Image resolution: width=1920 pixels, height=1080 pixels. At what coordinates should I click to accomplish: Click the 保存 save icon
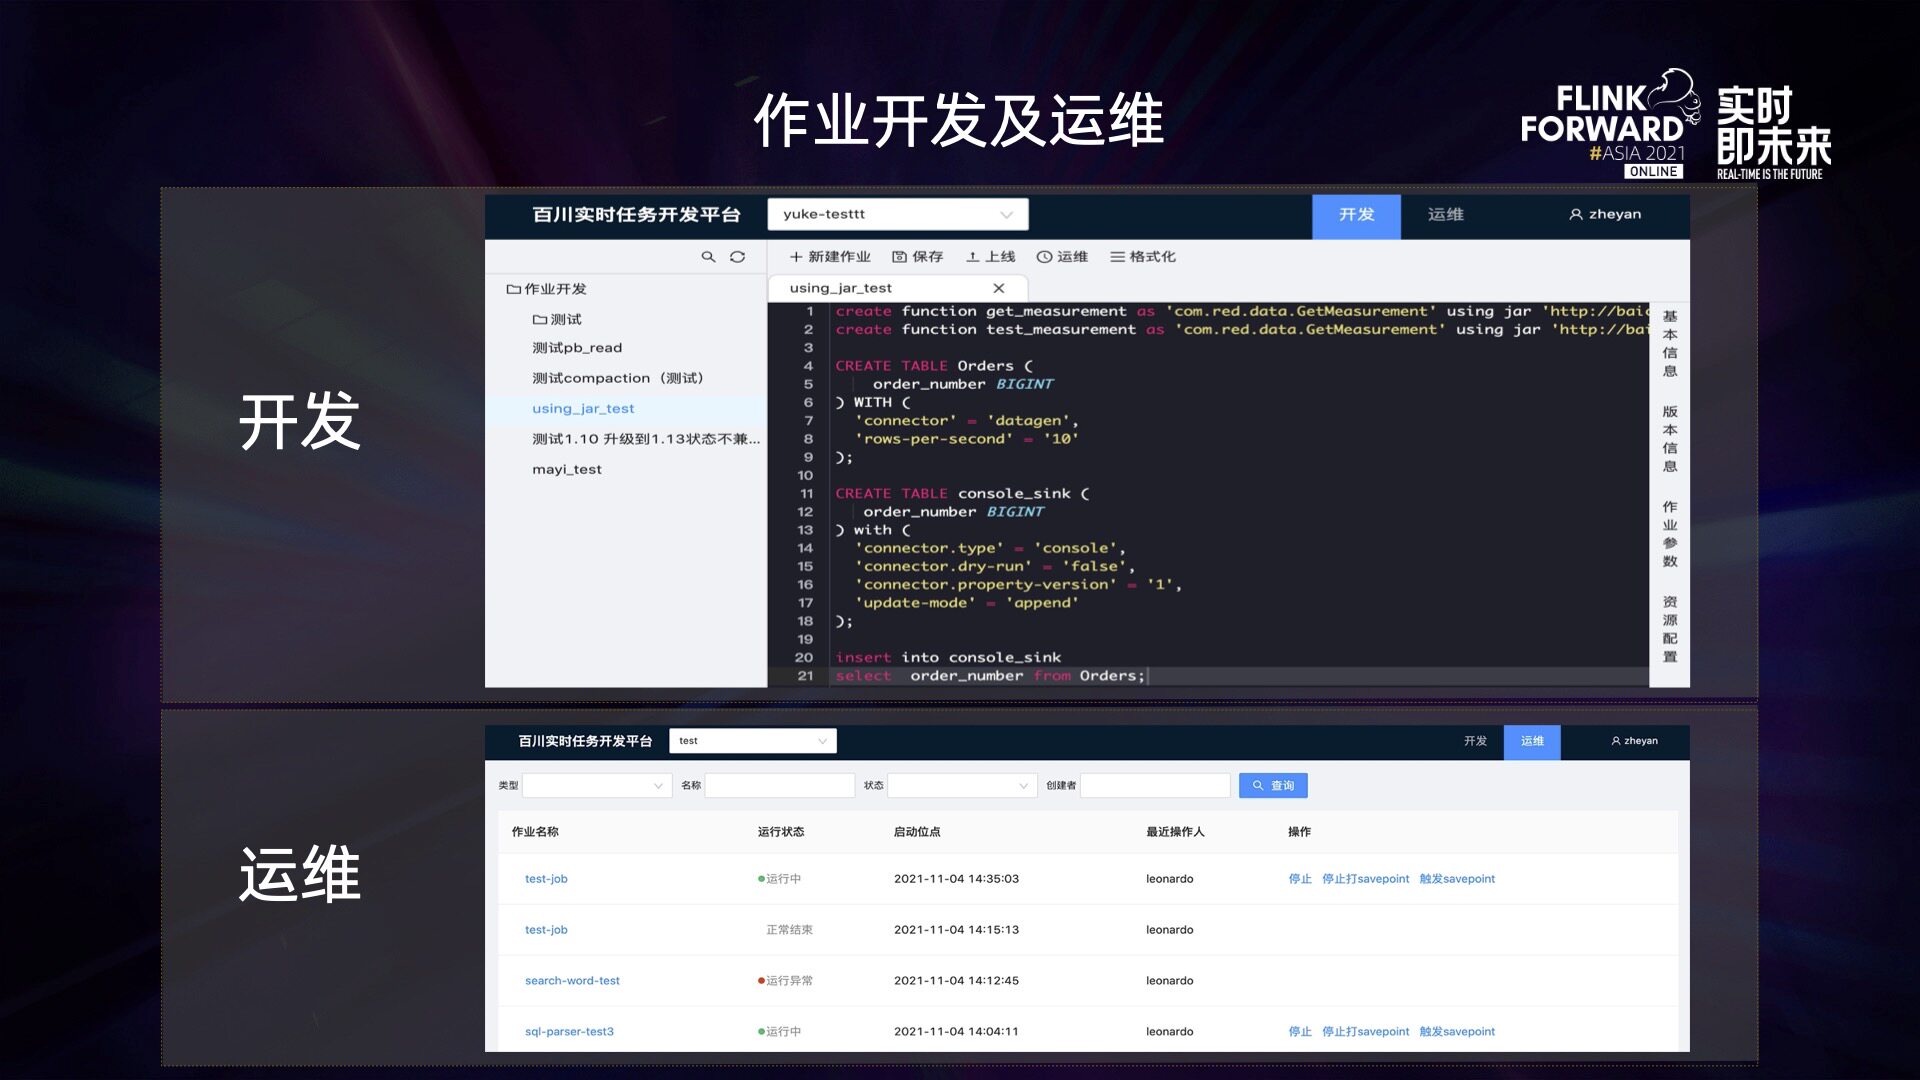[x=899, y=257]
